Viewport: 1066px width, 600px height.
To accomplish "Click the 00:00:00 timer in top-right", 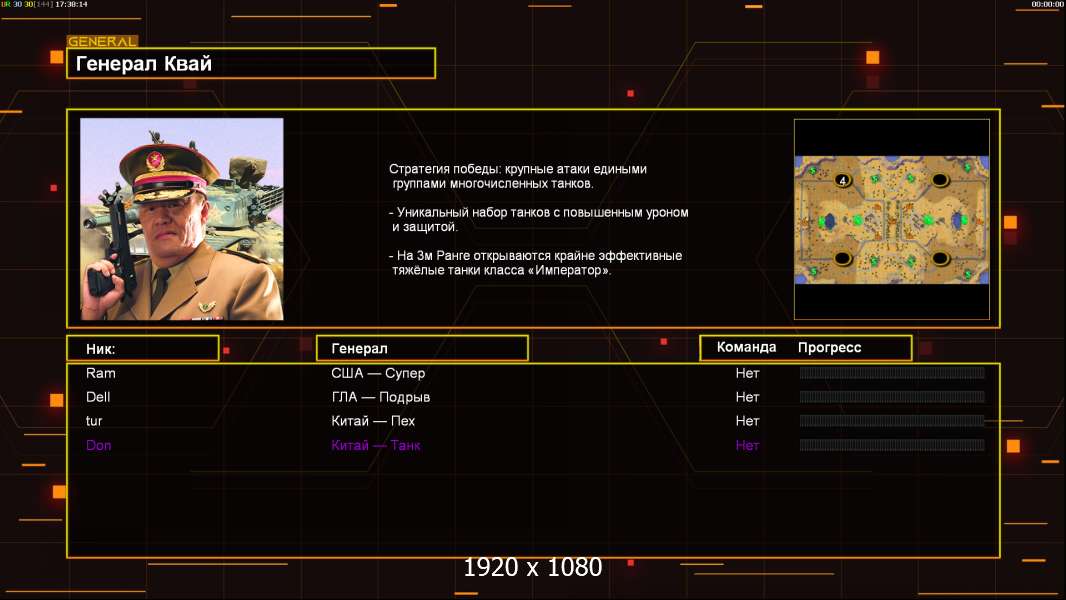I will pyautogui.click(x=1046, y=5).
